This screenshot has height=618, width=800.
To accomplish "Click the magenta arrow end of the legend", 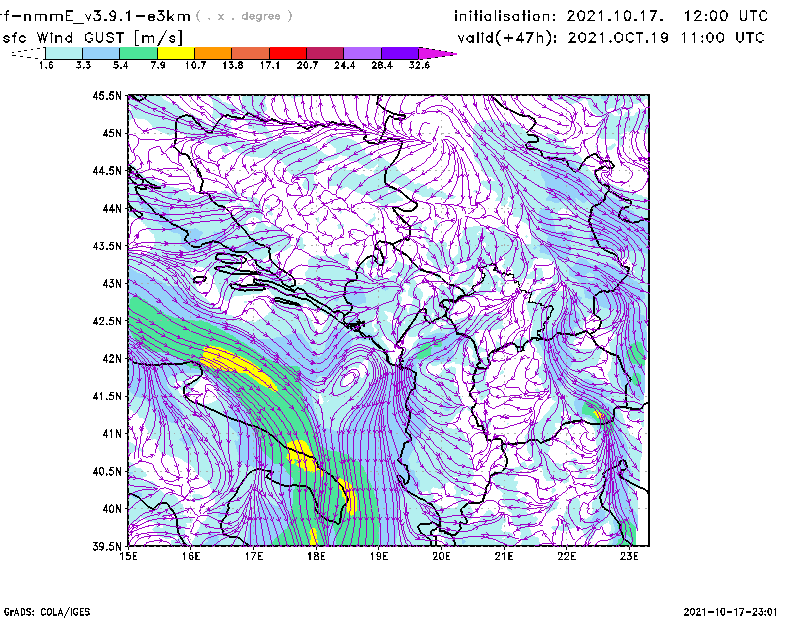I will 437,53.
